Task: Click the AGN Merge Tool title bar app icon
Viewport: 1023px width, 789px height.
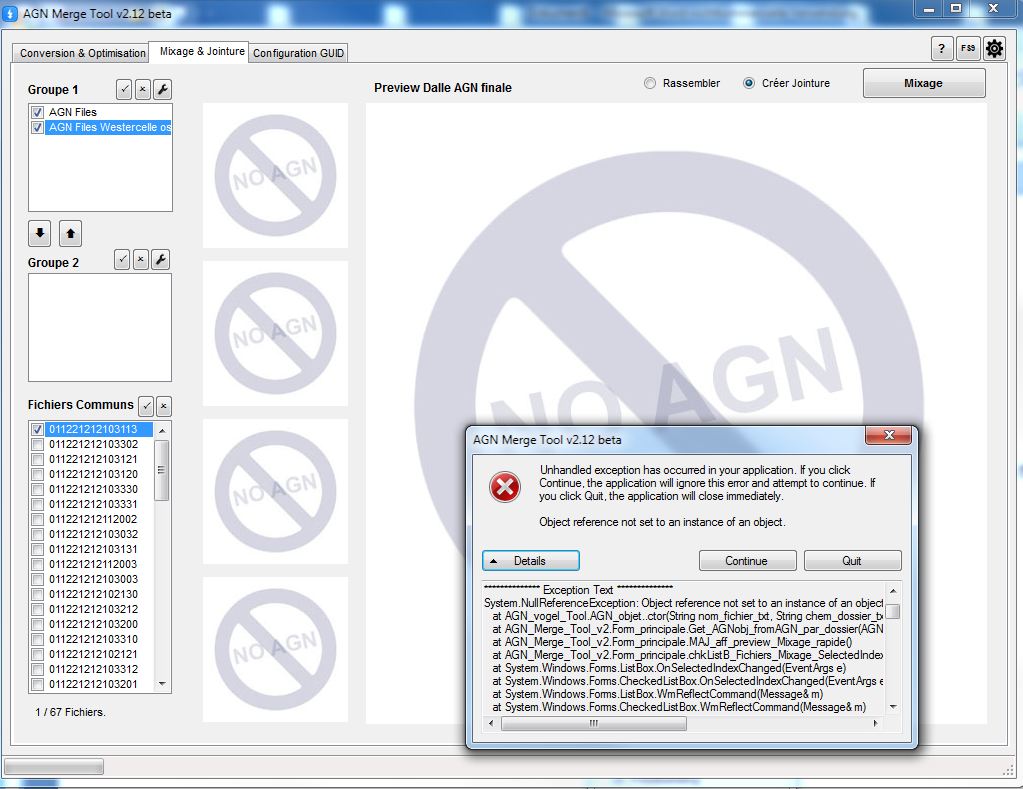Action: click(x=10, y=14)
